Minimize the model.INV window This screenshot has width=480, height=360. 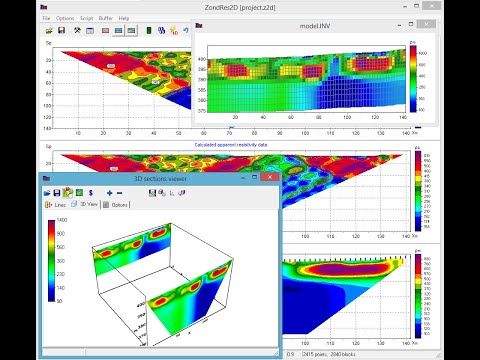pos(400,25)
